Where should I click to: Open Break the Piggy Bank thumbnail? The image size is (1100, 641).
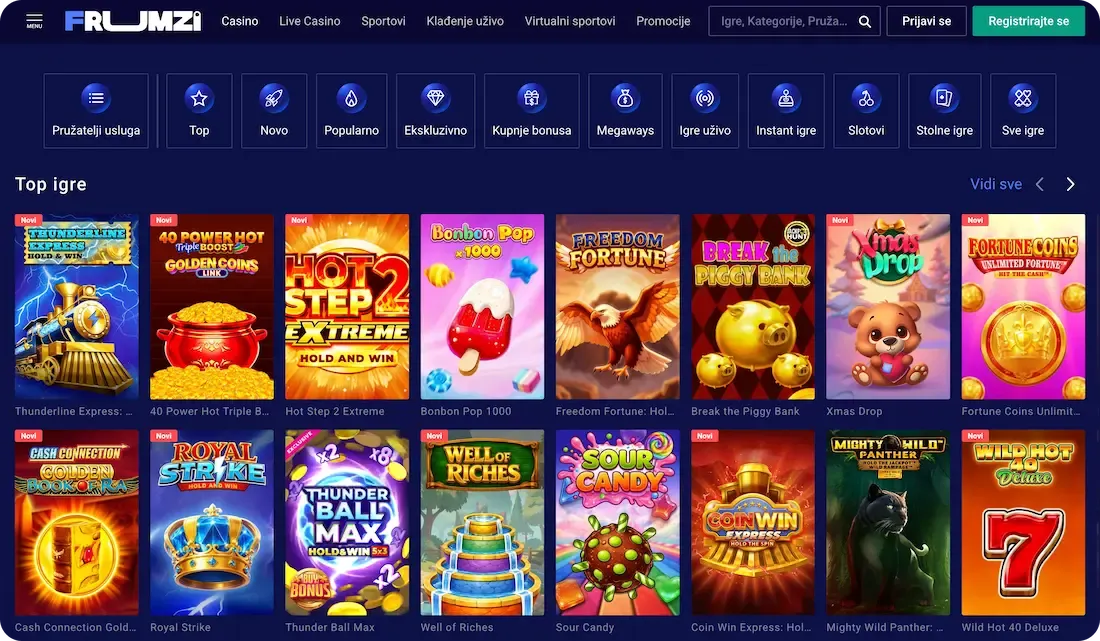753,306
